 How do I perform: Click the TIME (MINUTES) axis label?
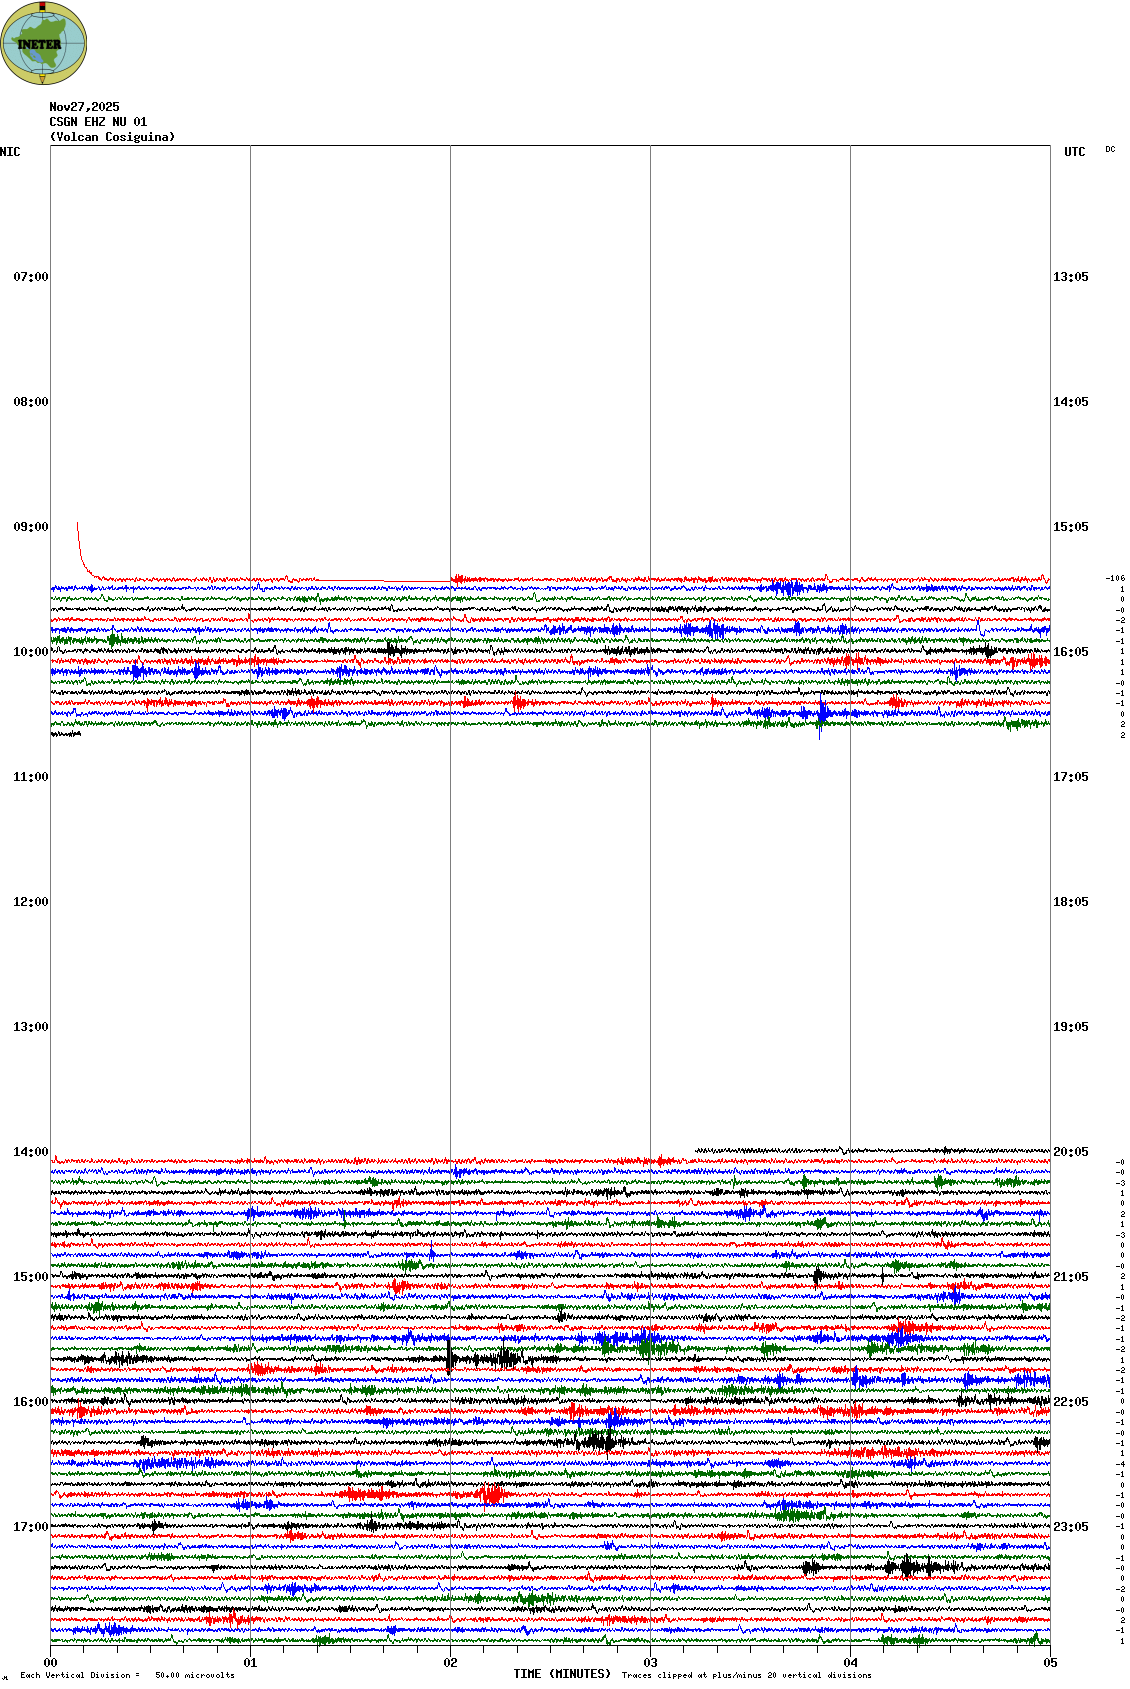pyautogui.click(x=562, y=1674)
